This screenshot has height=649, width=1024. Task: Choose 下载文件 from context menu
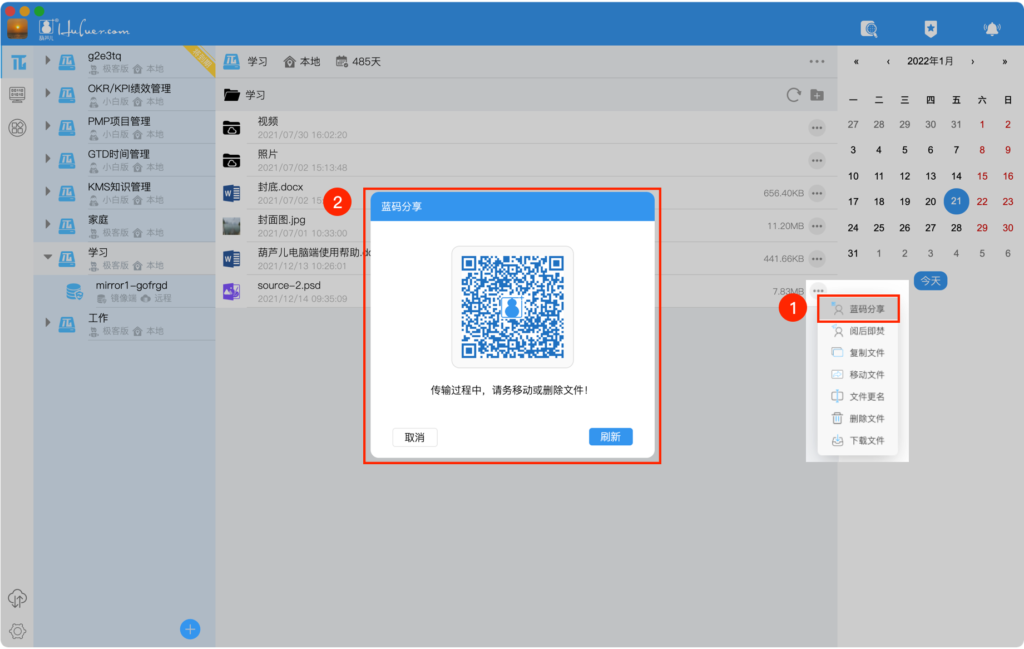(858, 441)
